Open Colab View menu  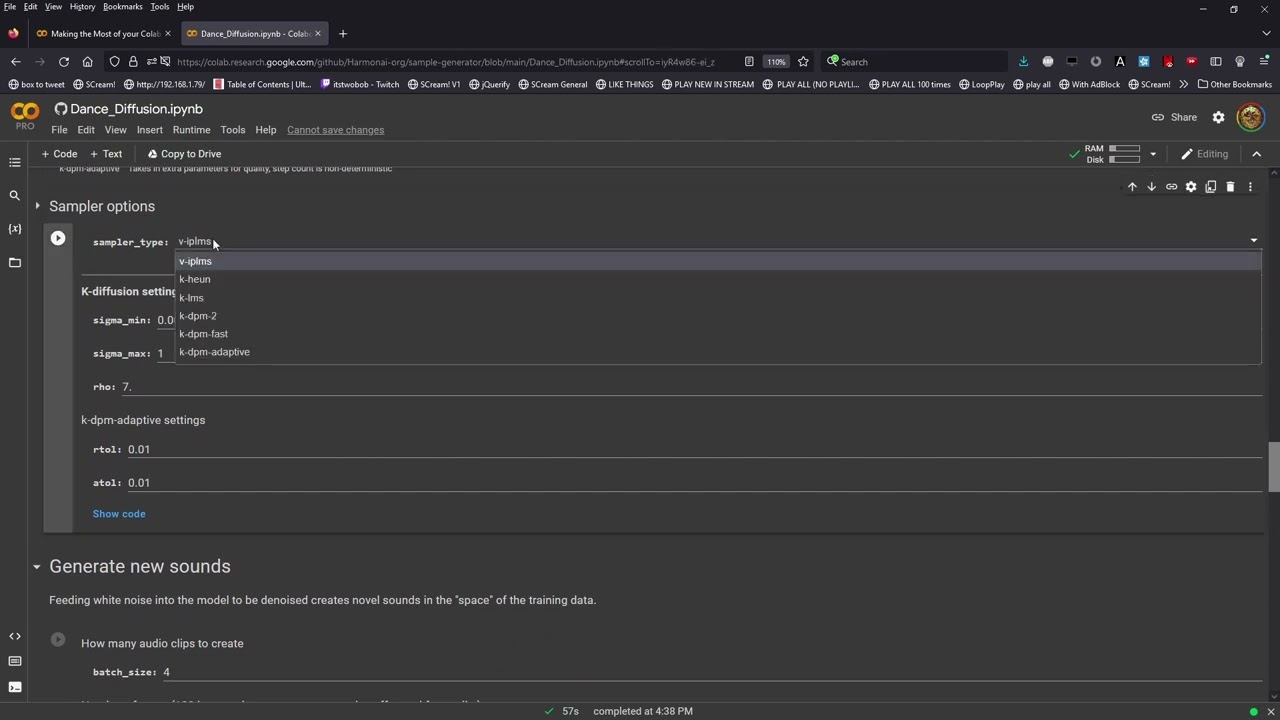(x=115, y=130)
